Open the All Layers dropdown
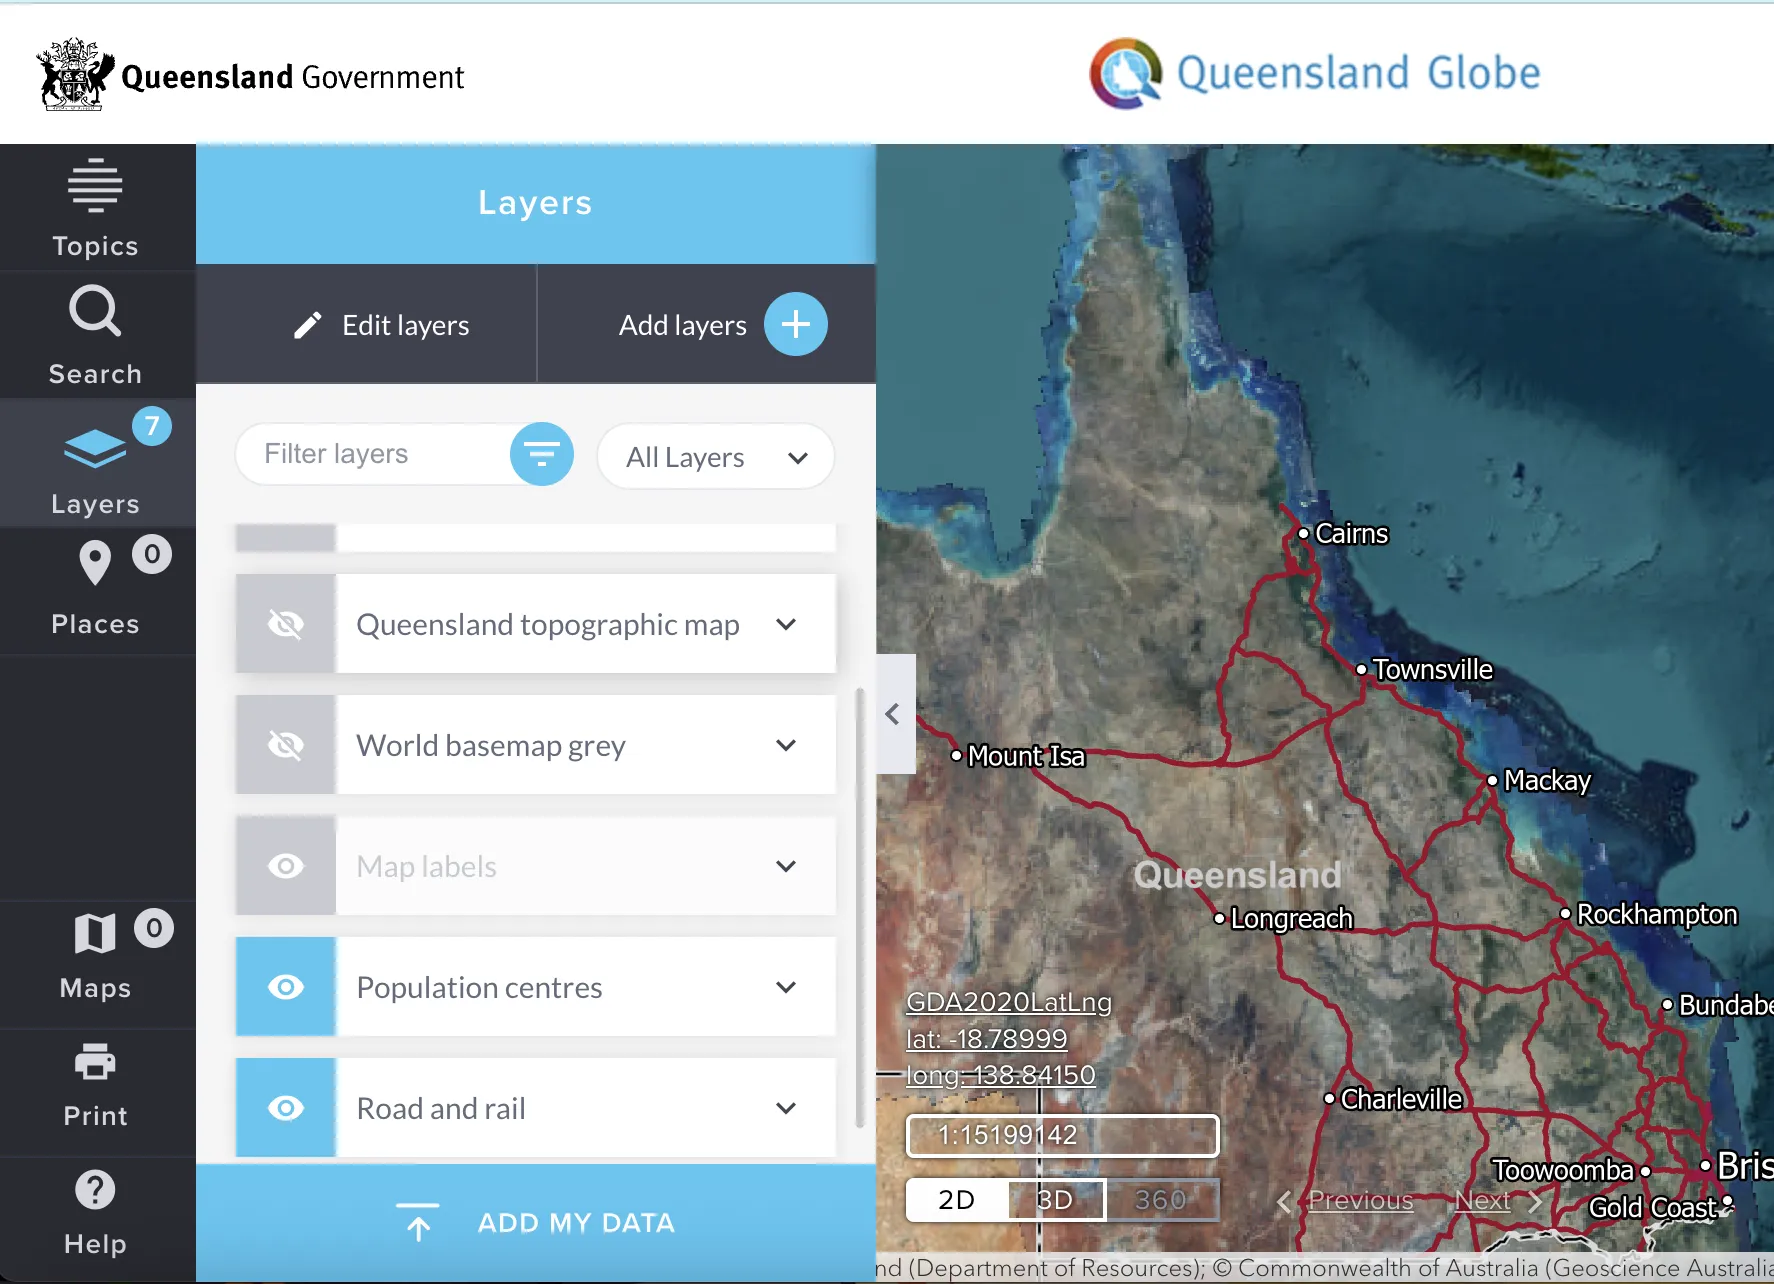 click(x=716, y=457)
